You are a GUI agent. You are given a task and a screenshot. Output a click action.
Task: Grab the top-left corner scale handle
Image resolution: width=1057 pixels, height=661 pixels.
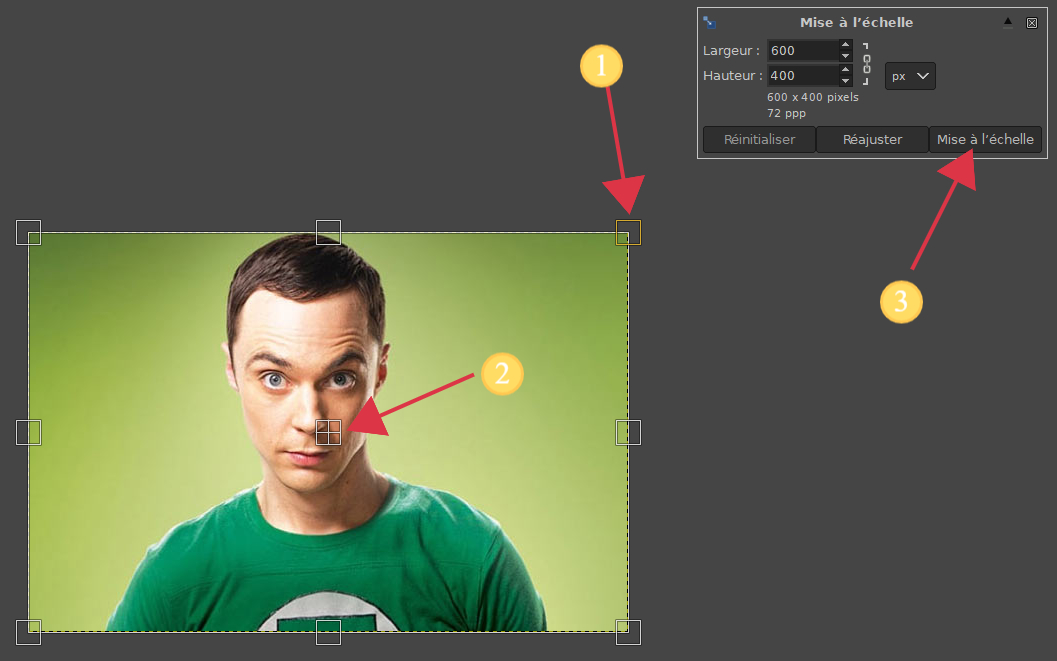[x=28, y=232]
